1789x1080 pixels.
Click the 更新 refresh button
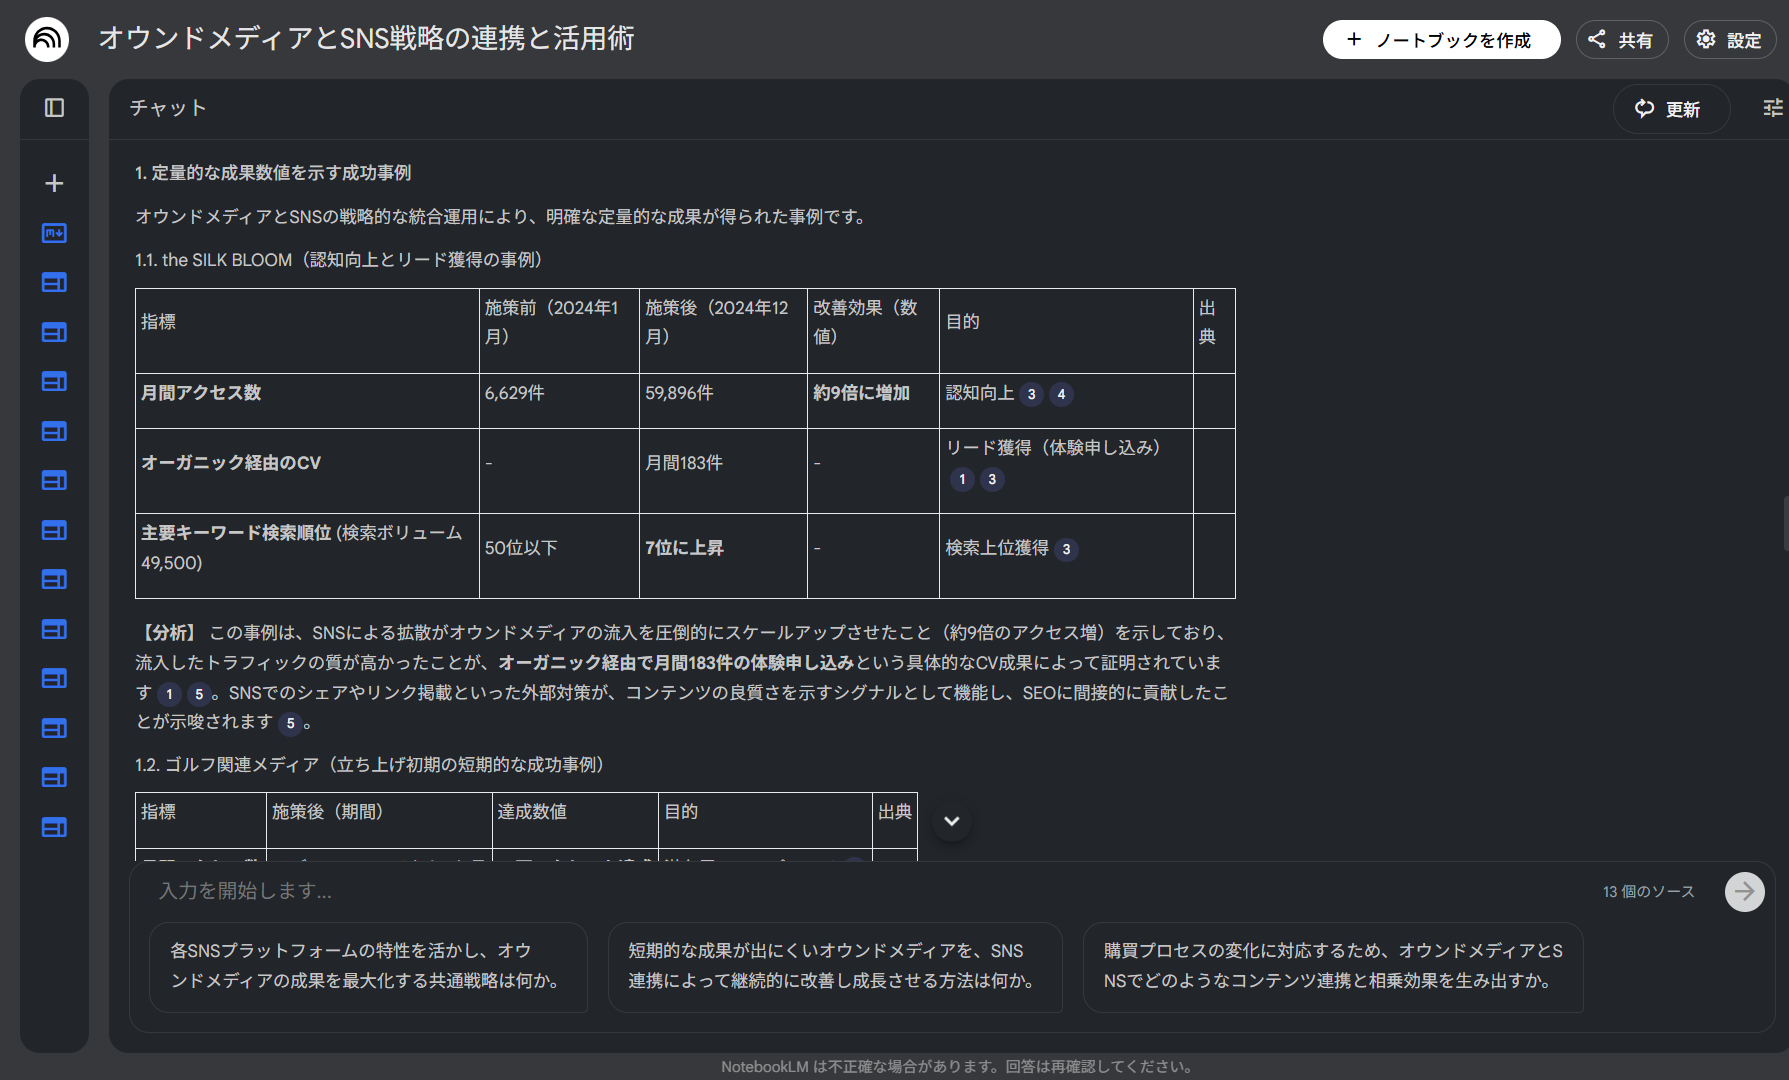(x=1670, y=108)
